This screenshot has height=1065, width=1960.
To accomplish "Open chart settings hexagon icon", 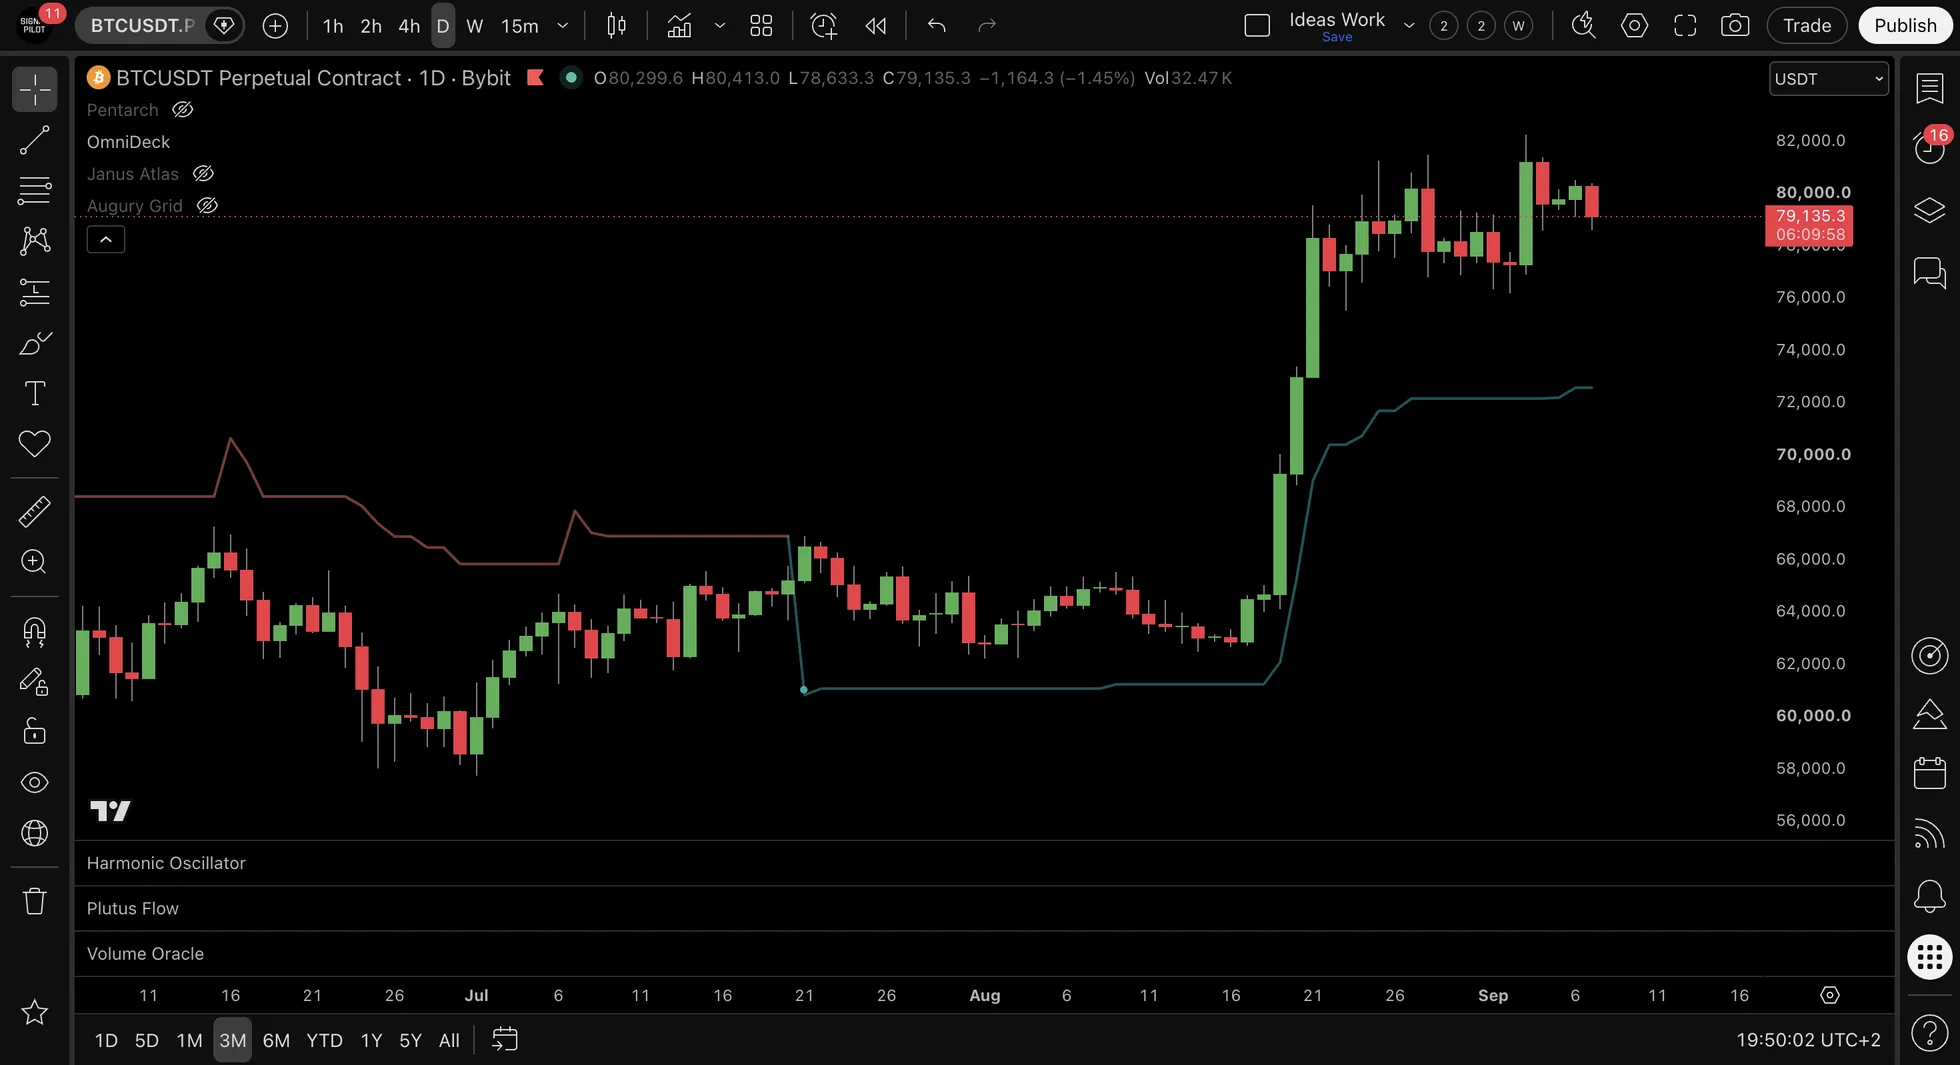I will (1634, 26).
